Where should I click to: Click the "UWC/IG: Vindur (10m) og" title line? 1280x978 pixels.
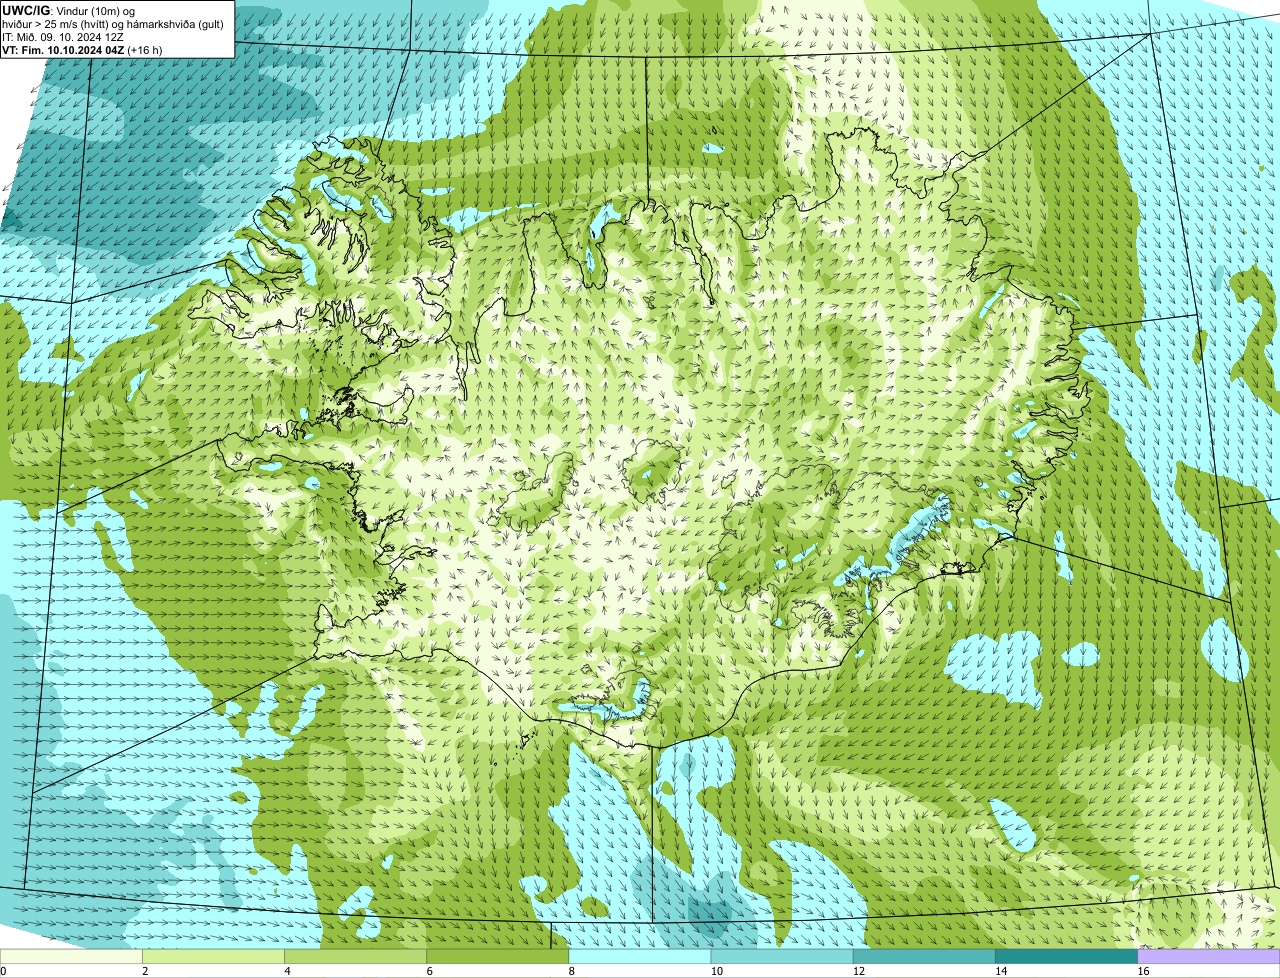coord(68,10)
